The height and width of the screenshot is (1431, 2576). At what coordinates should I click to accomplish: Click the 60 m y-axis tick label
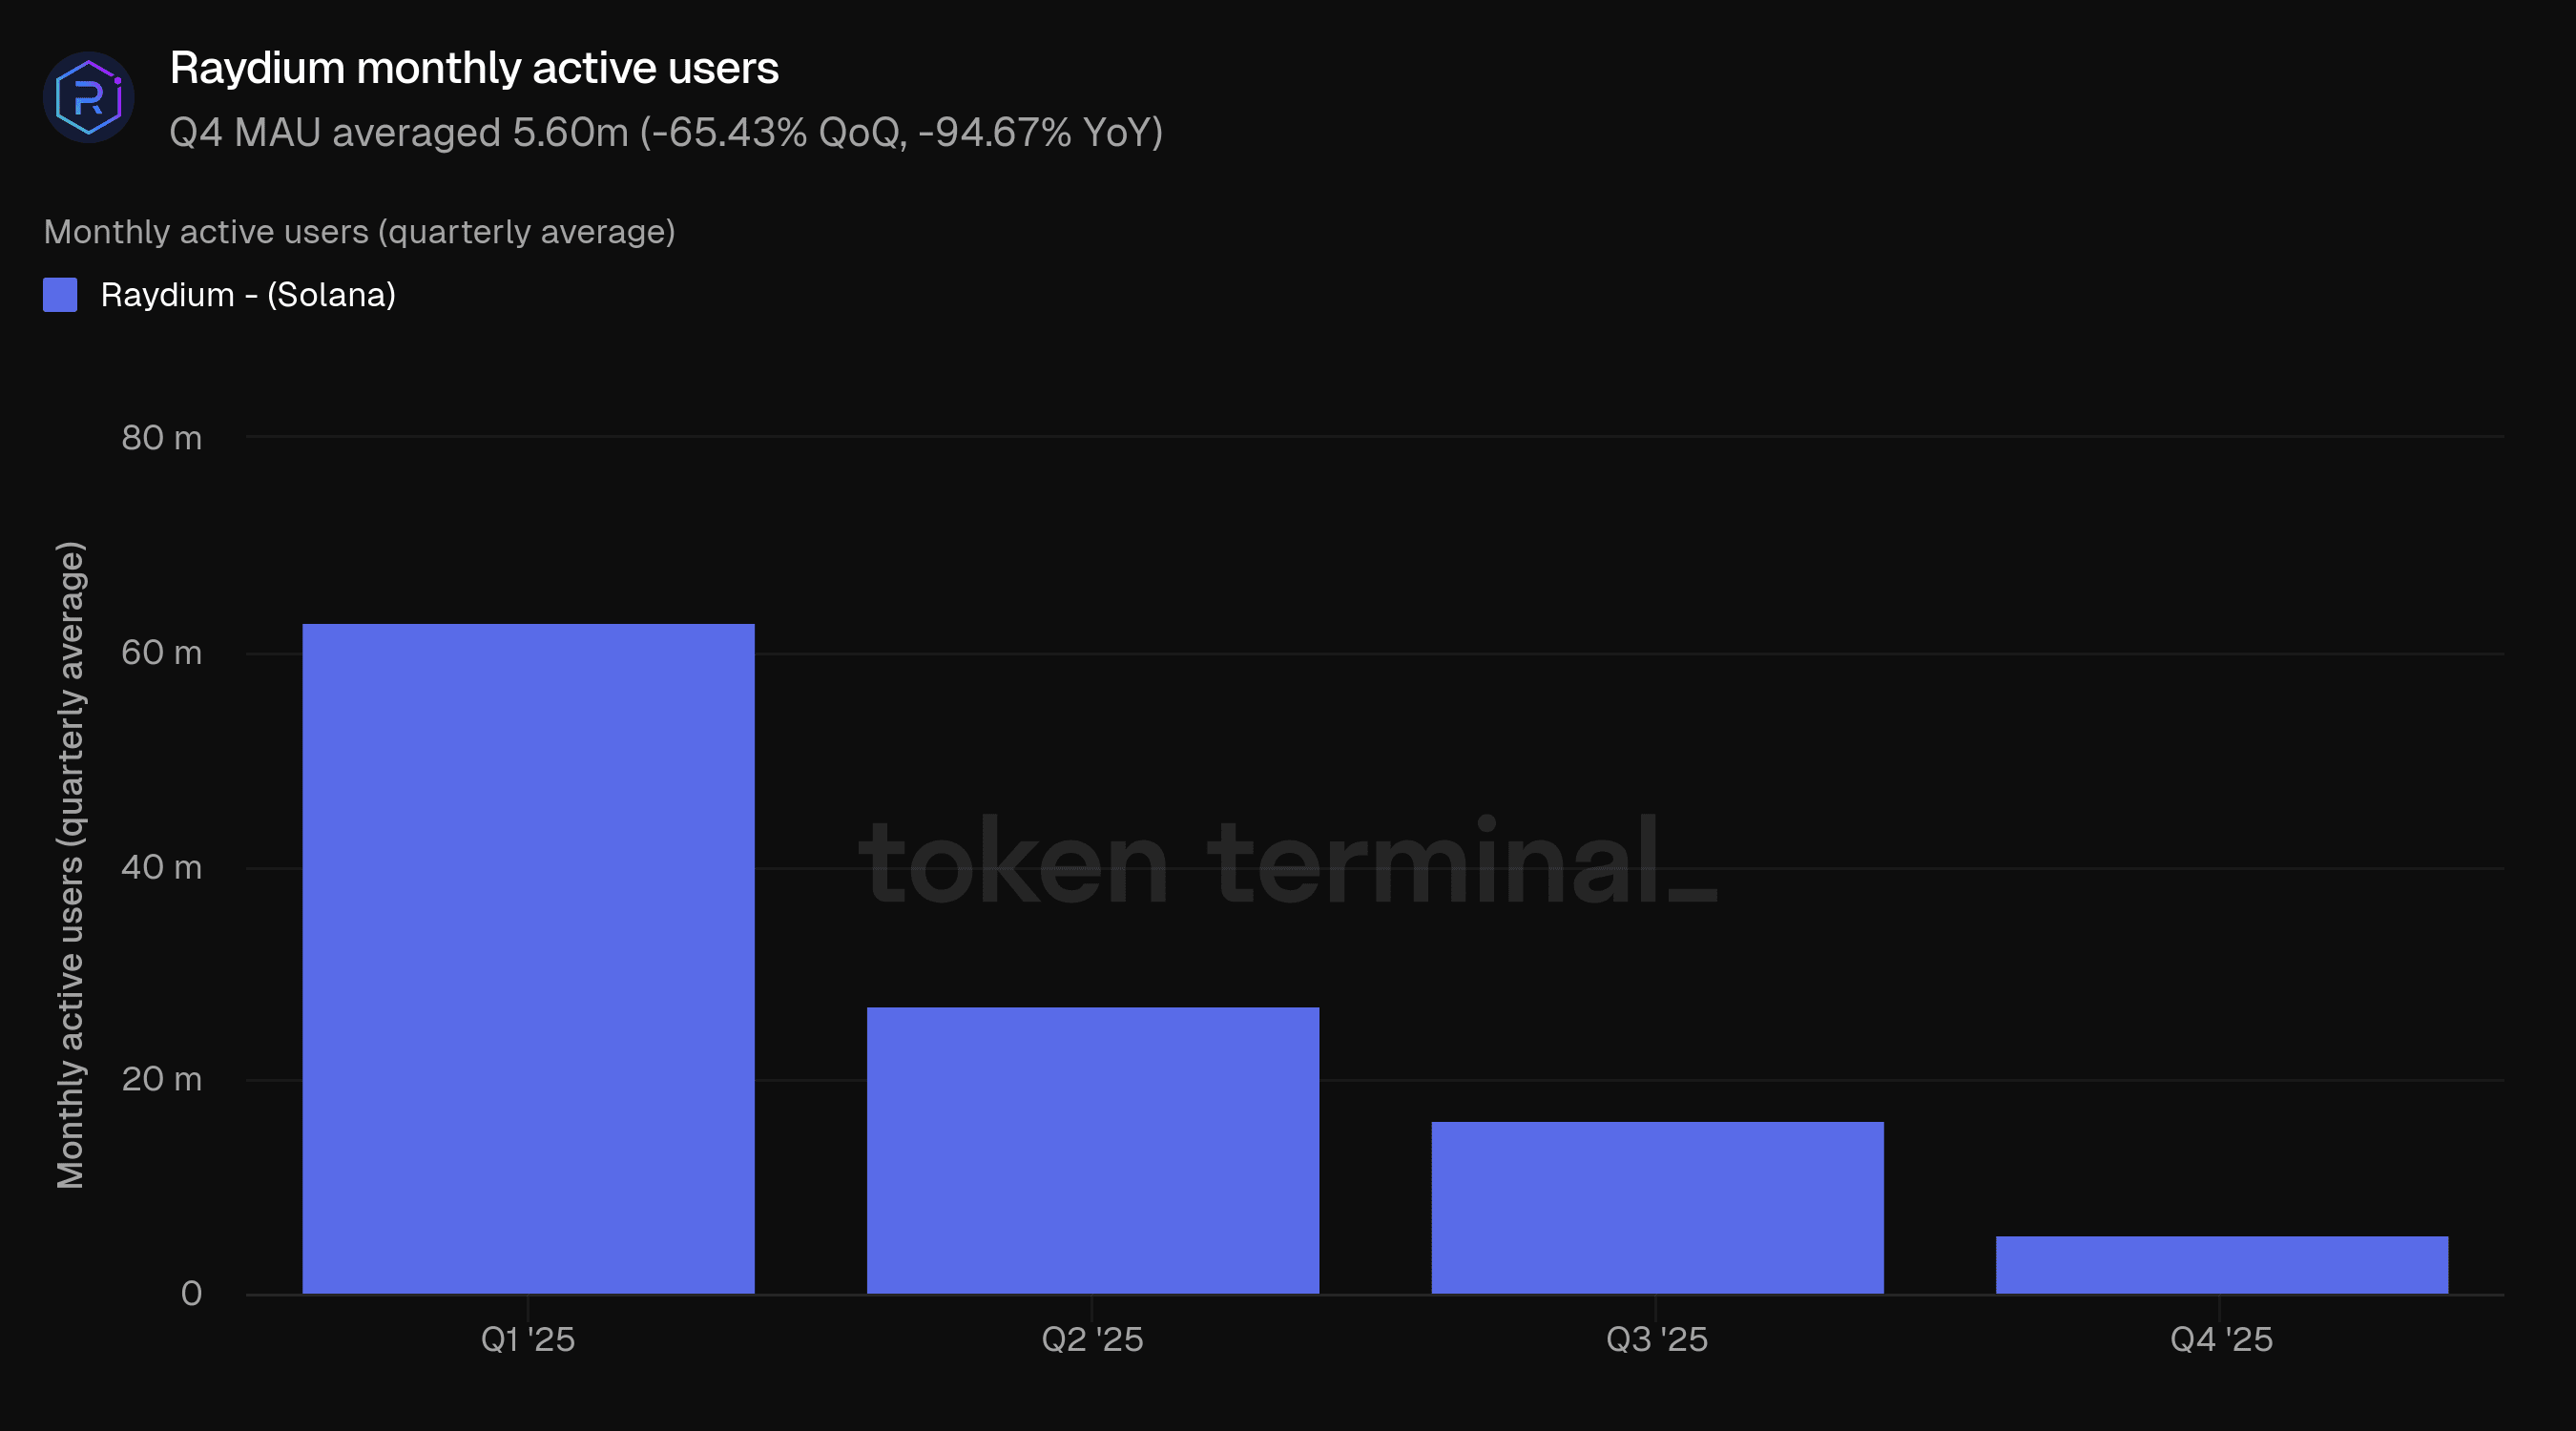point(161,653)
